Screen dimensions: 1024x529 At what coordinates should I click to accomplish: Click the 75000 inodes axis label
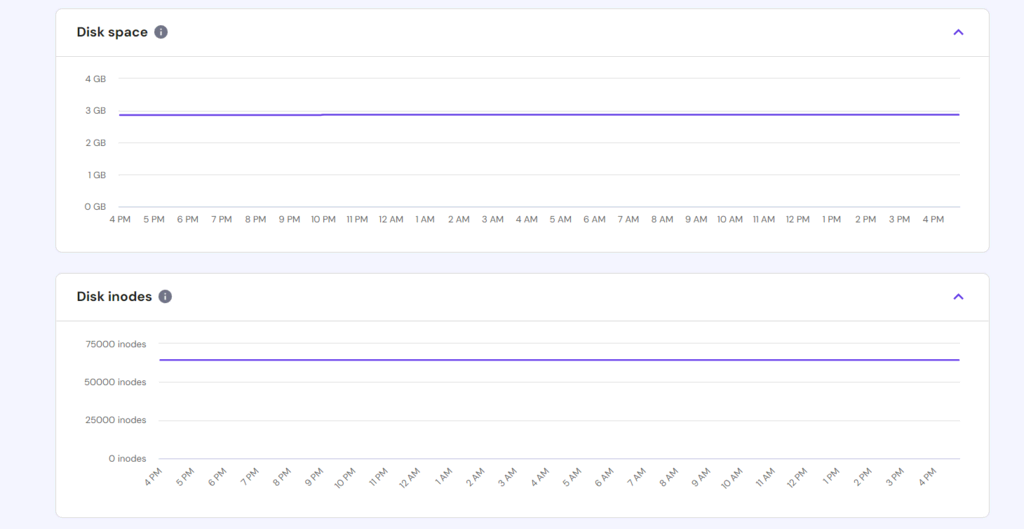tap(116, 344)
